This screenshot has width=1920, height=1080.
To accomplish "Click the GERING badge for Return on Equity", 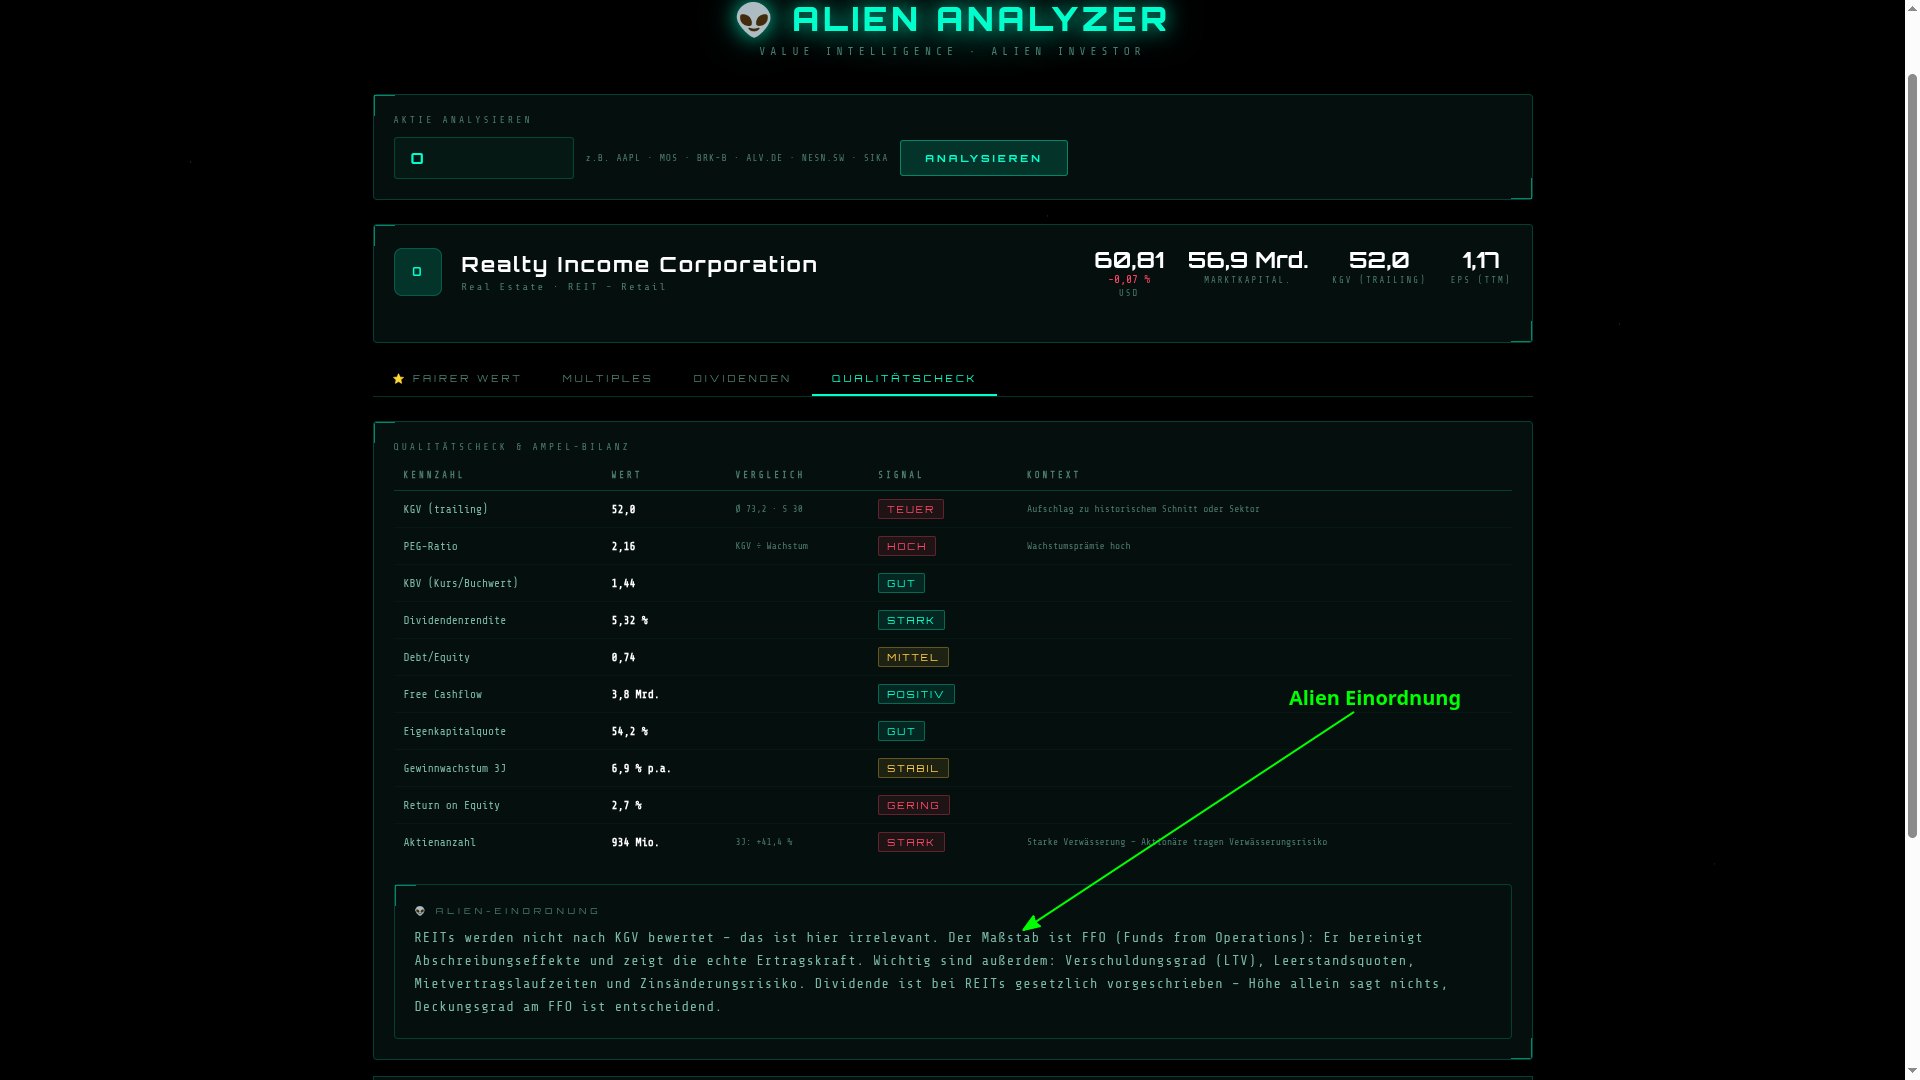I will click(913, 805).
